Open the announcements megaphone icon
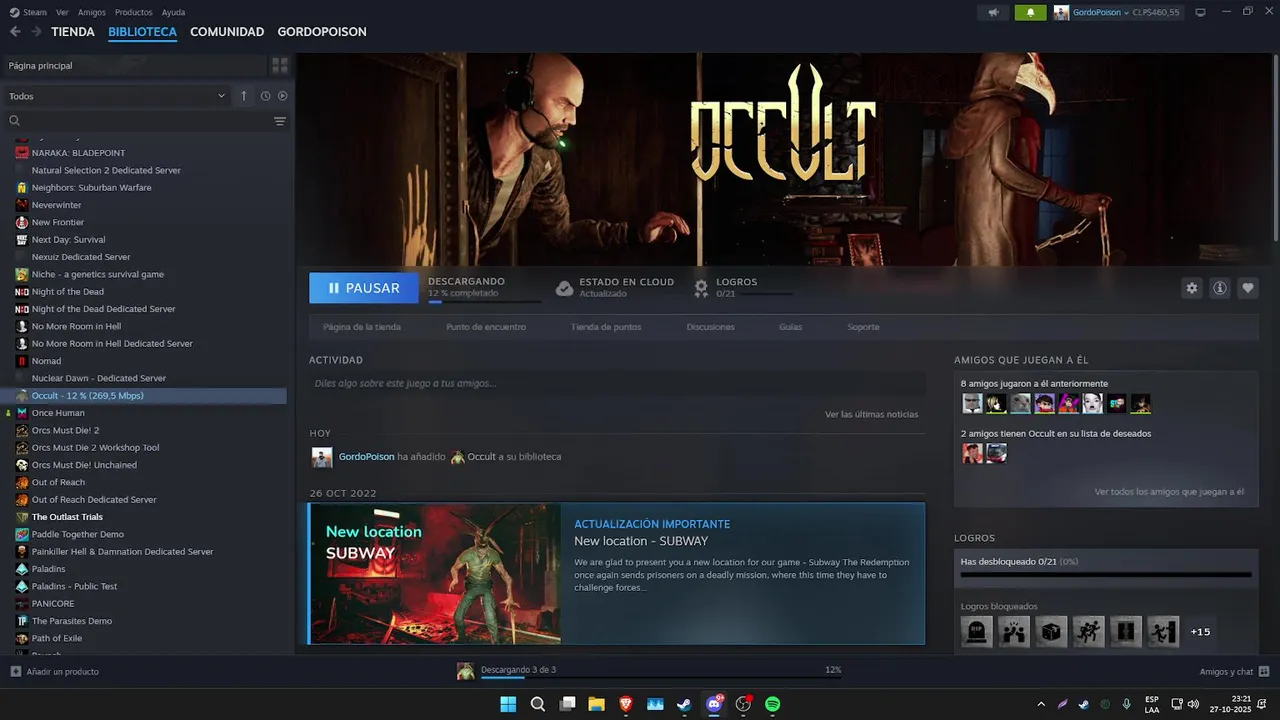1280x720 pixels. (993, 12)
